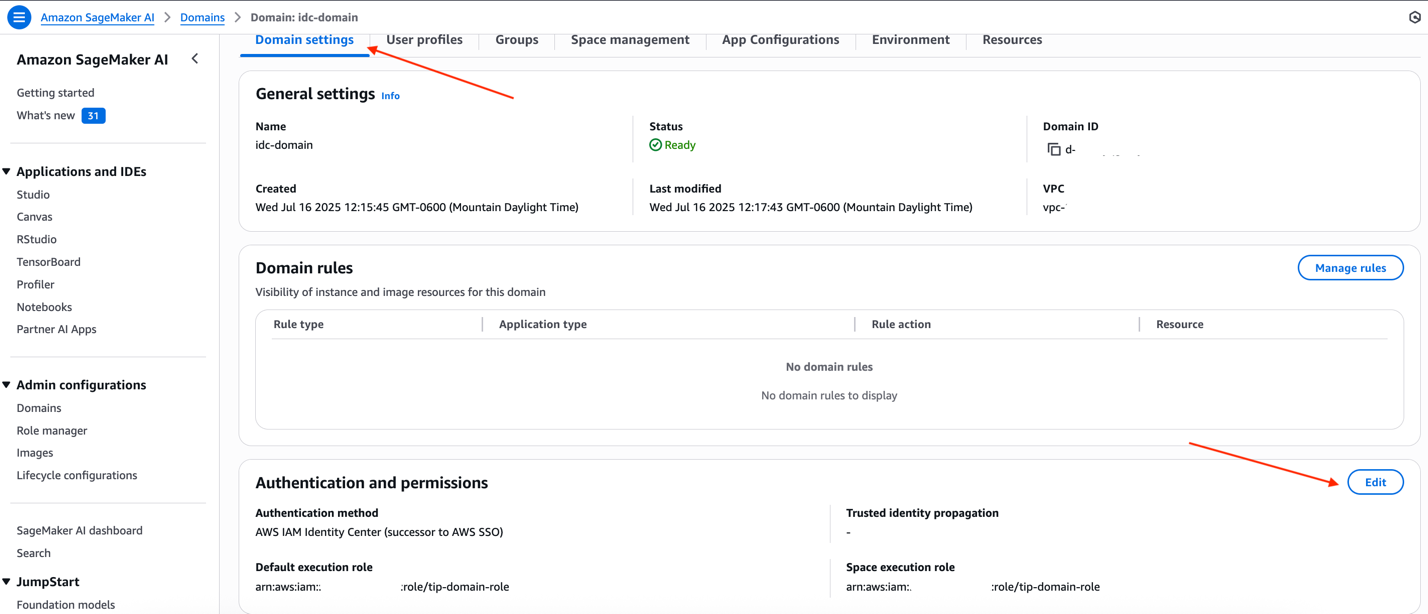This screenshot has width=1428, height=614.
Task: Copy the Domain ID
Action: 1055,148
